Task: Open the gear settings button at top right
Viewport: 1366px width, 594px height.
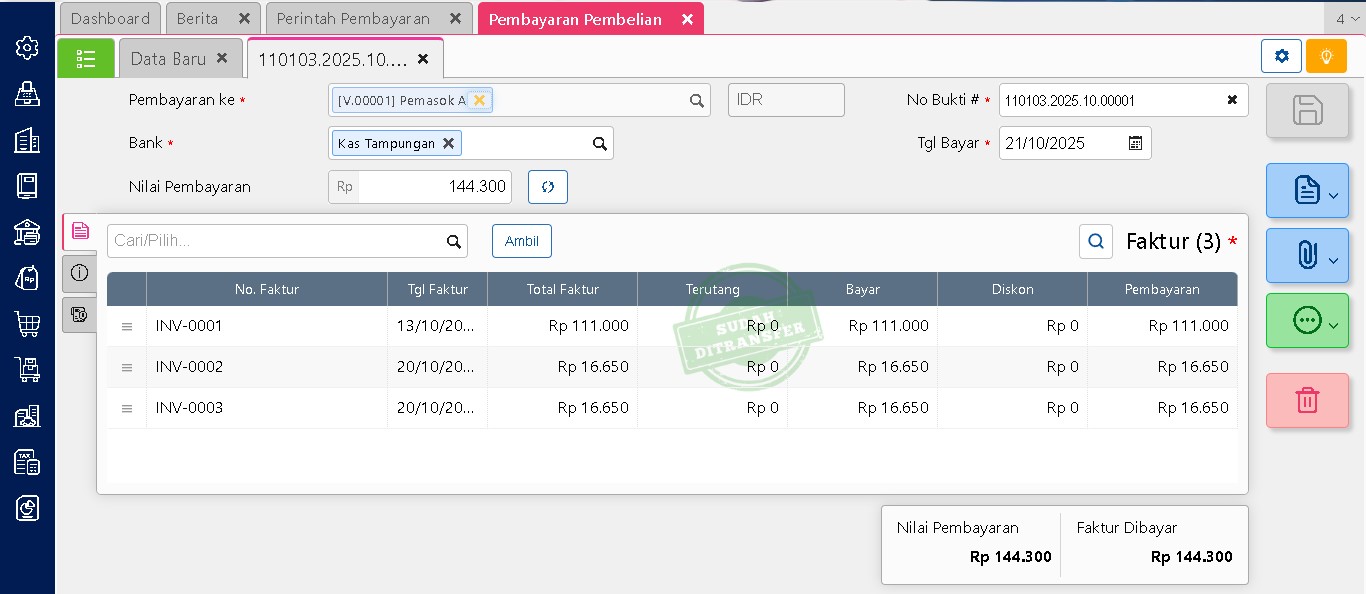Action: pos(1281,57)
